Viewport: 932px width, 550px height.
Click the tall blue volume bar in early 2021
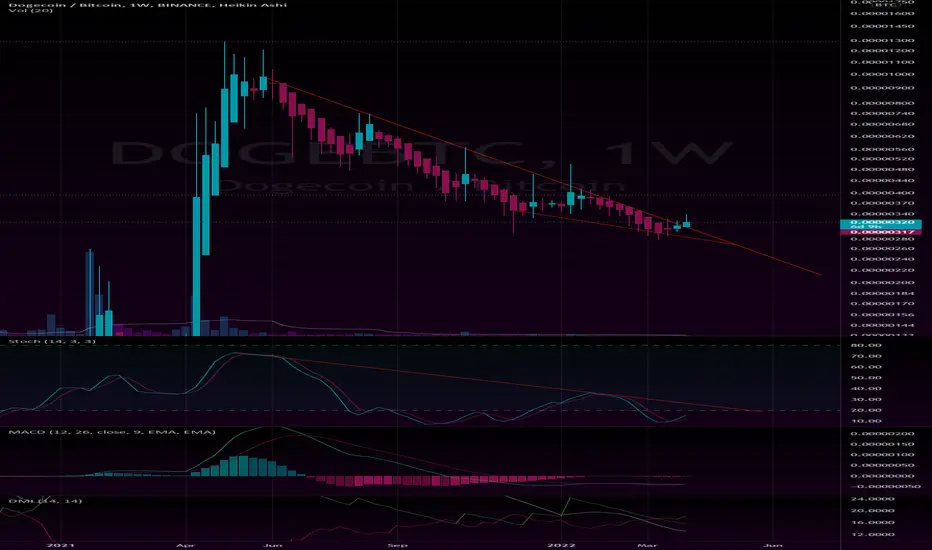(90, 293)
